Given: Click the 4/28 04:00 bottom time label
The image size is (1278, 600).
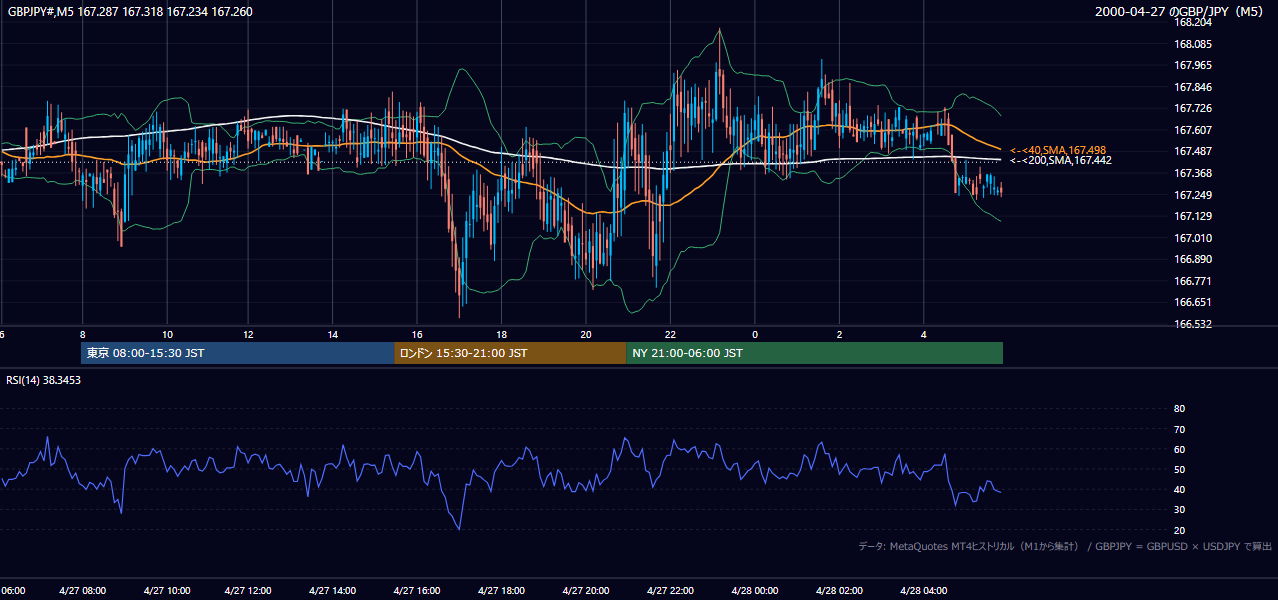Looking at the screenshot, I should point(922,590).
